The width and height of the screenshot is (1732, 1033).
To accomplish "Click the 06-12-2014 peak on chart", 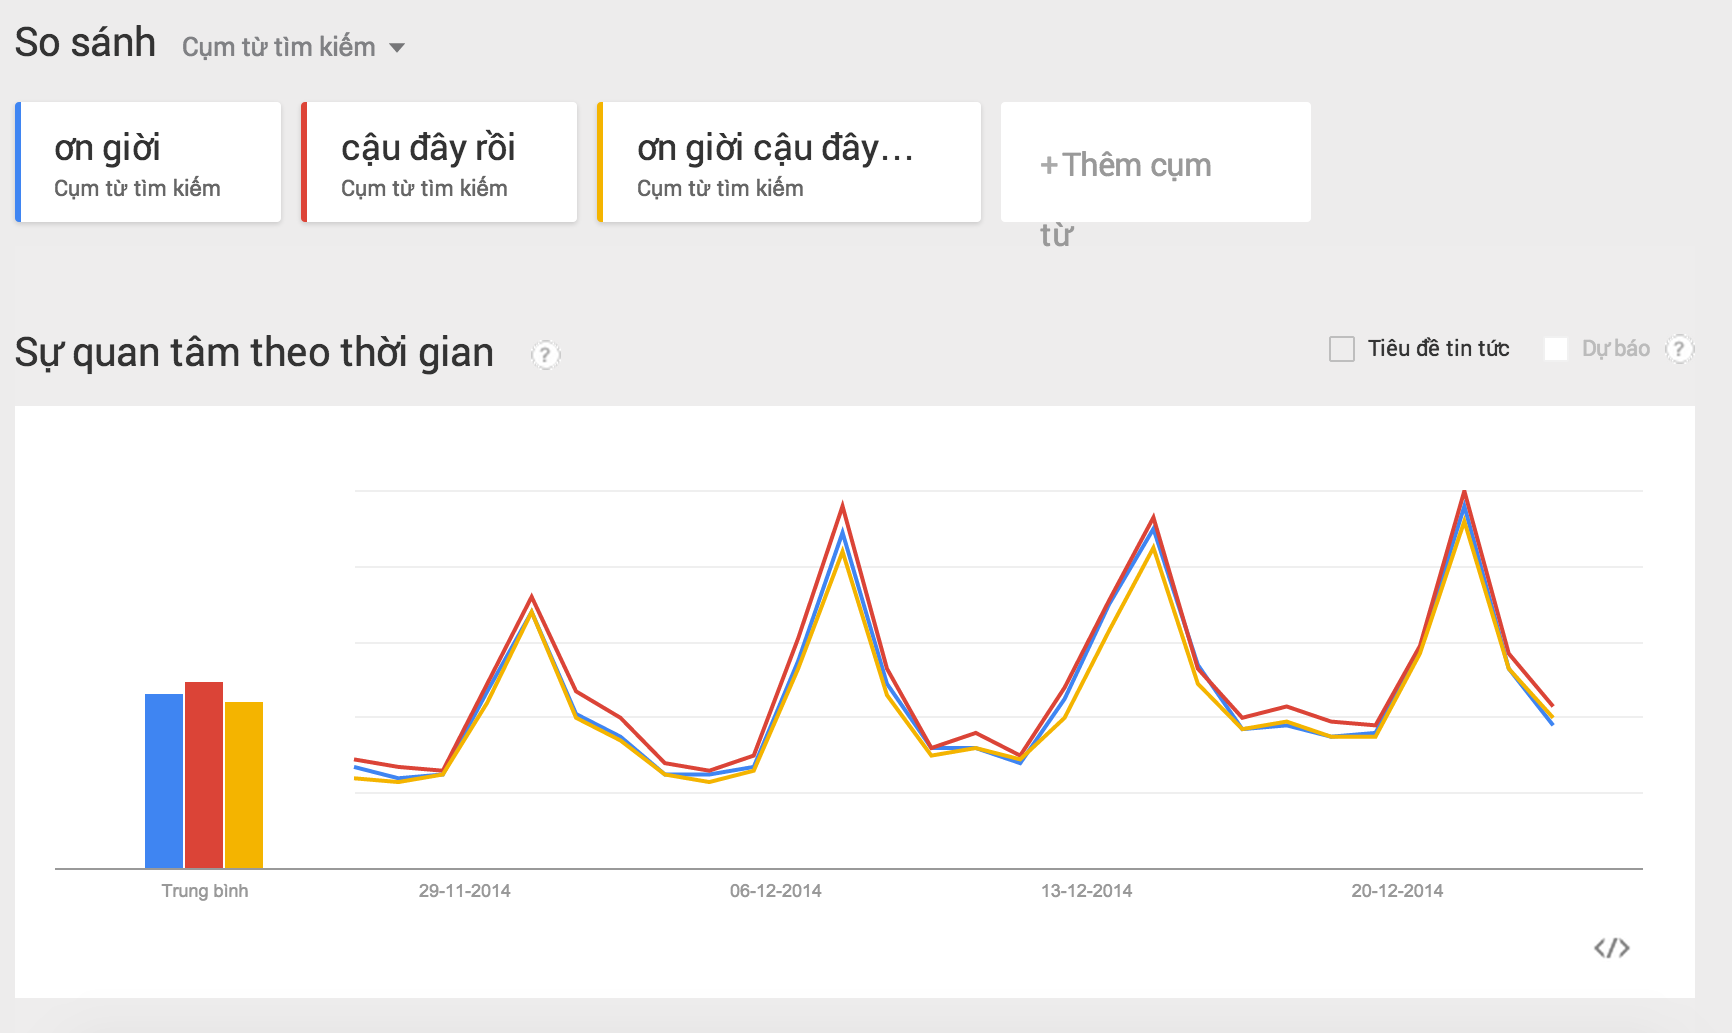I will [x=843, y=507].
